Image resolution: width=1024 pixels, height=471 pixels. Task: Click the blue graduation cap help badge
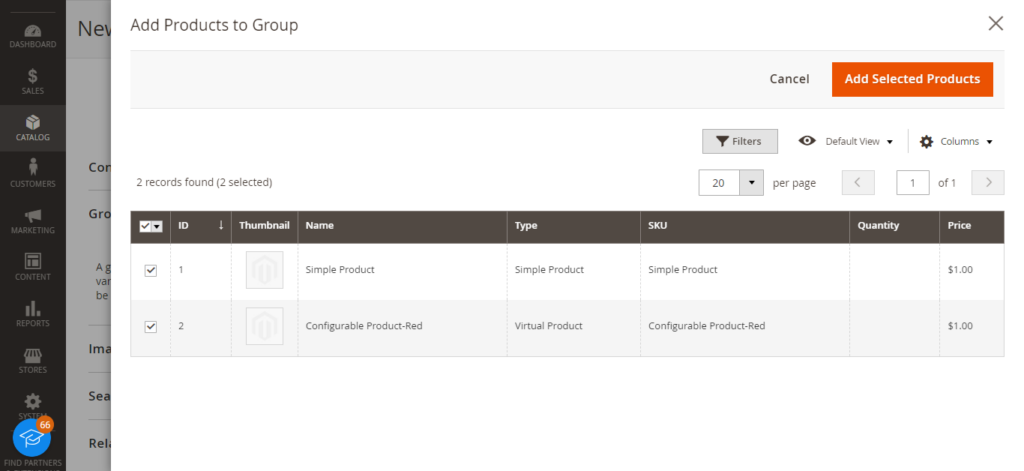point(32,437)
